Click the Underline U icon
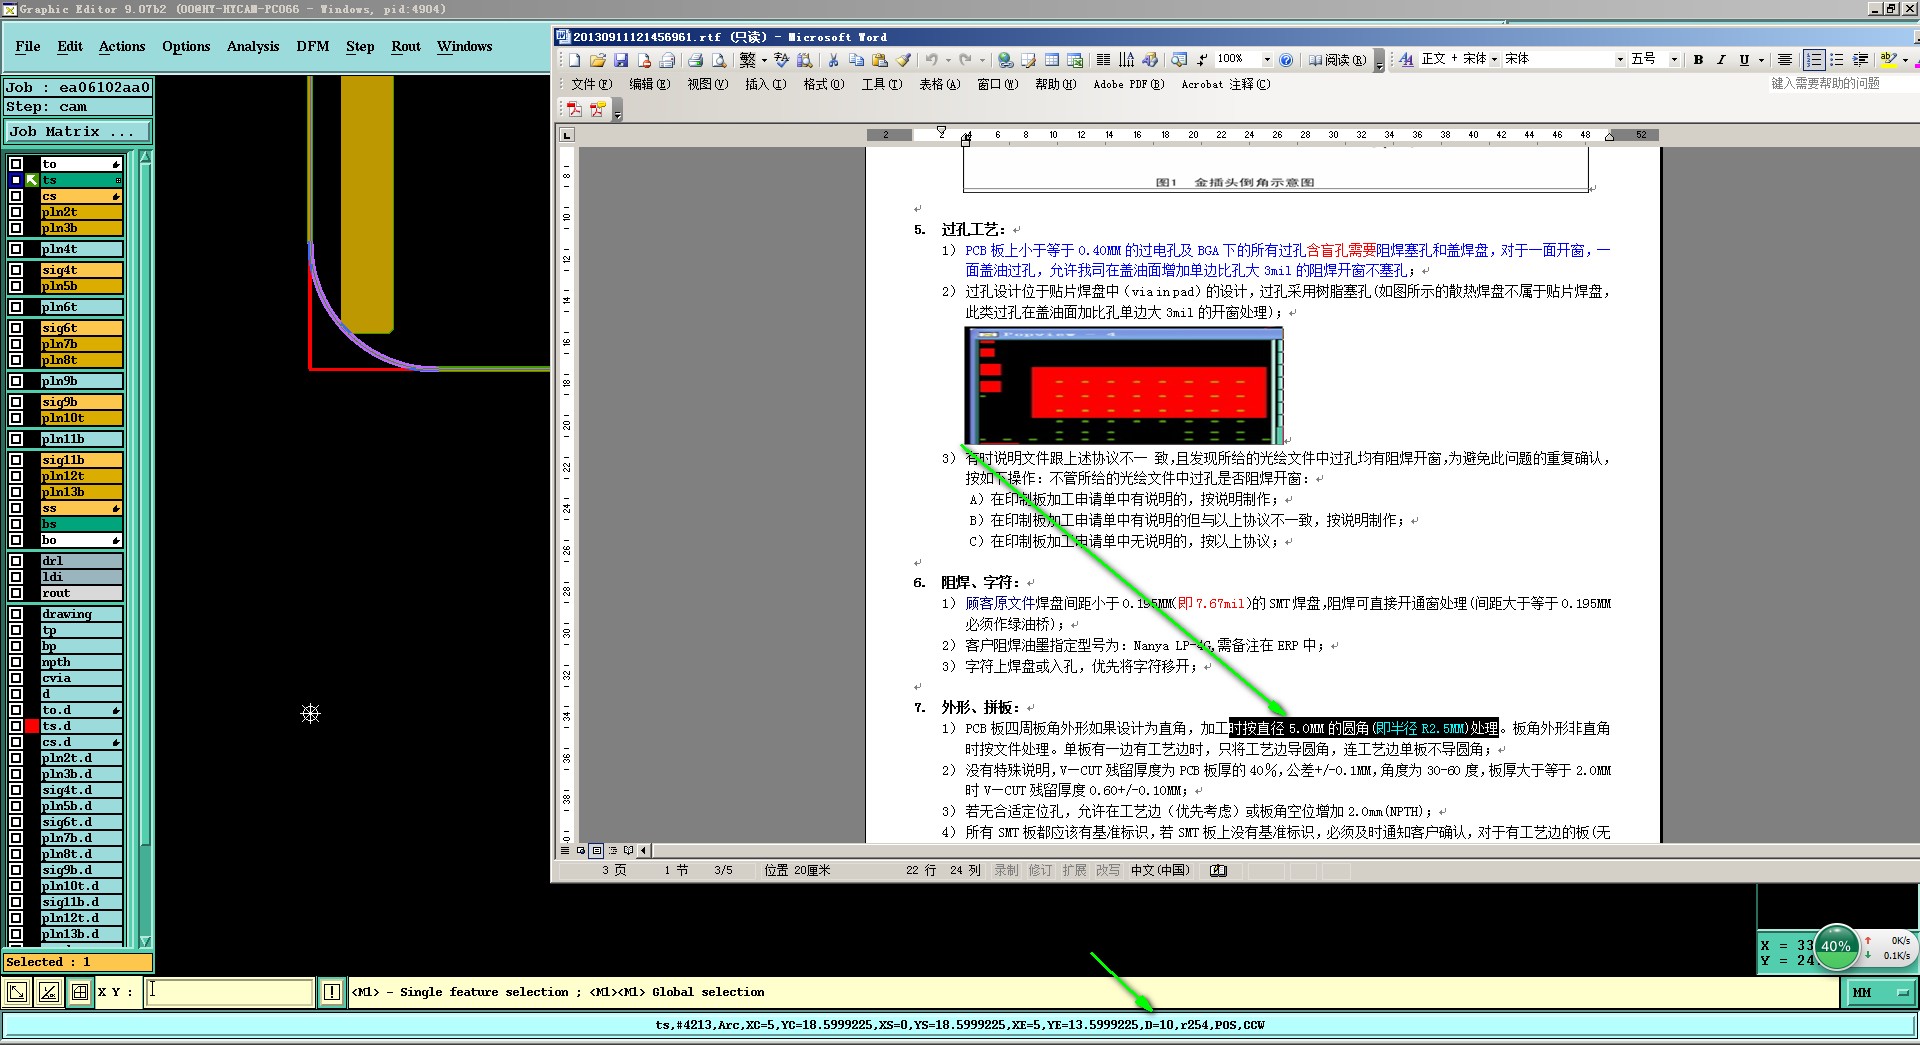The height and width of the screenshot is (1045, 1920). pos(1744,60)
